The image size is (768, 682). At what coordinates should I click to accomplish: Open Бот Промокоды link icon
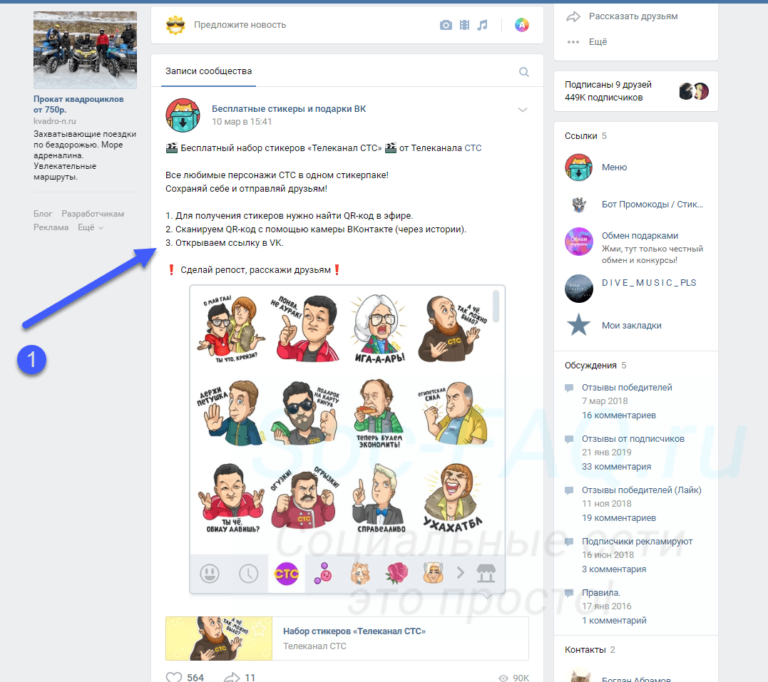point(578,204)
